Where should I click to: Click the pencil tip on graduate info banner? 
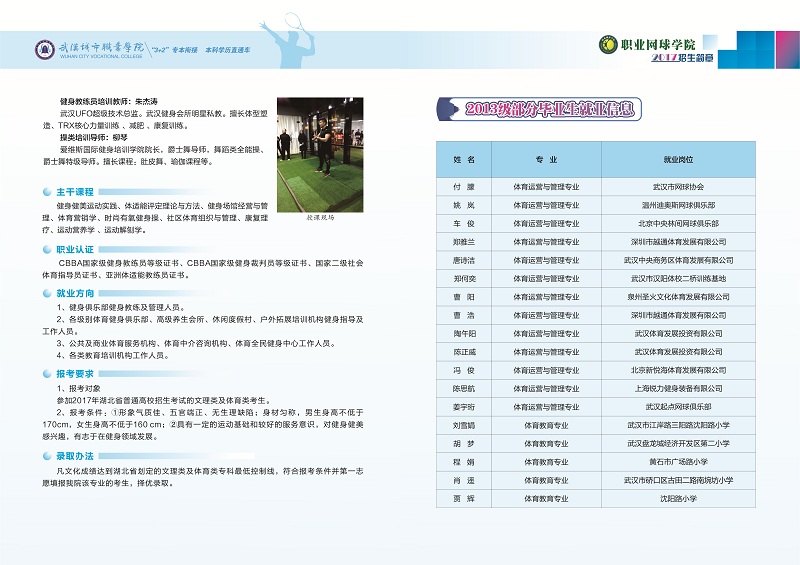coord(444,106)
